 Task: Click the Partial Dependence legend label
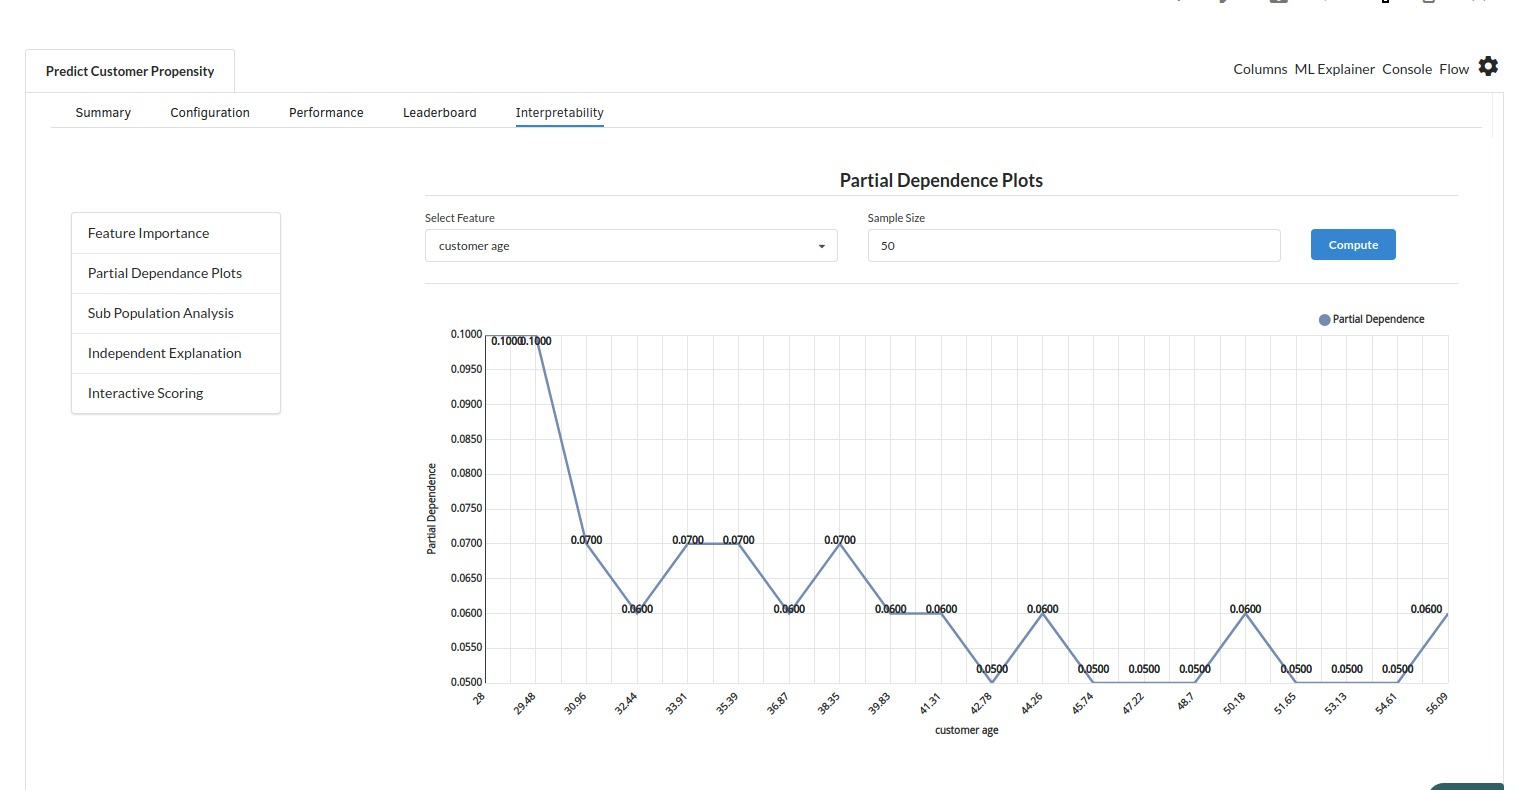pos(1378,319)
